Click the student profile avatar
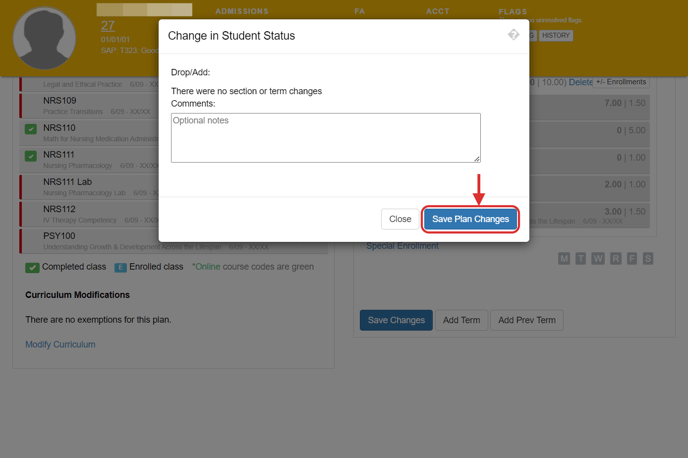Screen dimensions: 688x458 click(44, 38)
